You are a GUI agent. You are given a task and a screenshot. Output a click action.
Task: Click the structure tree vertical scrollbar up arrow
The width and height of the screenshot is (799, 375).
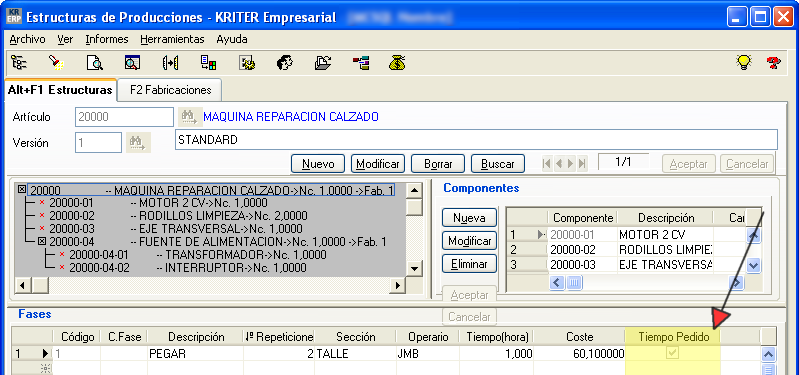[415, 192]
